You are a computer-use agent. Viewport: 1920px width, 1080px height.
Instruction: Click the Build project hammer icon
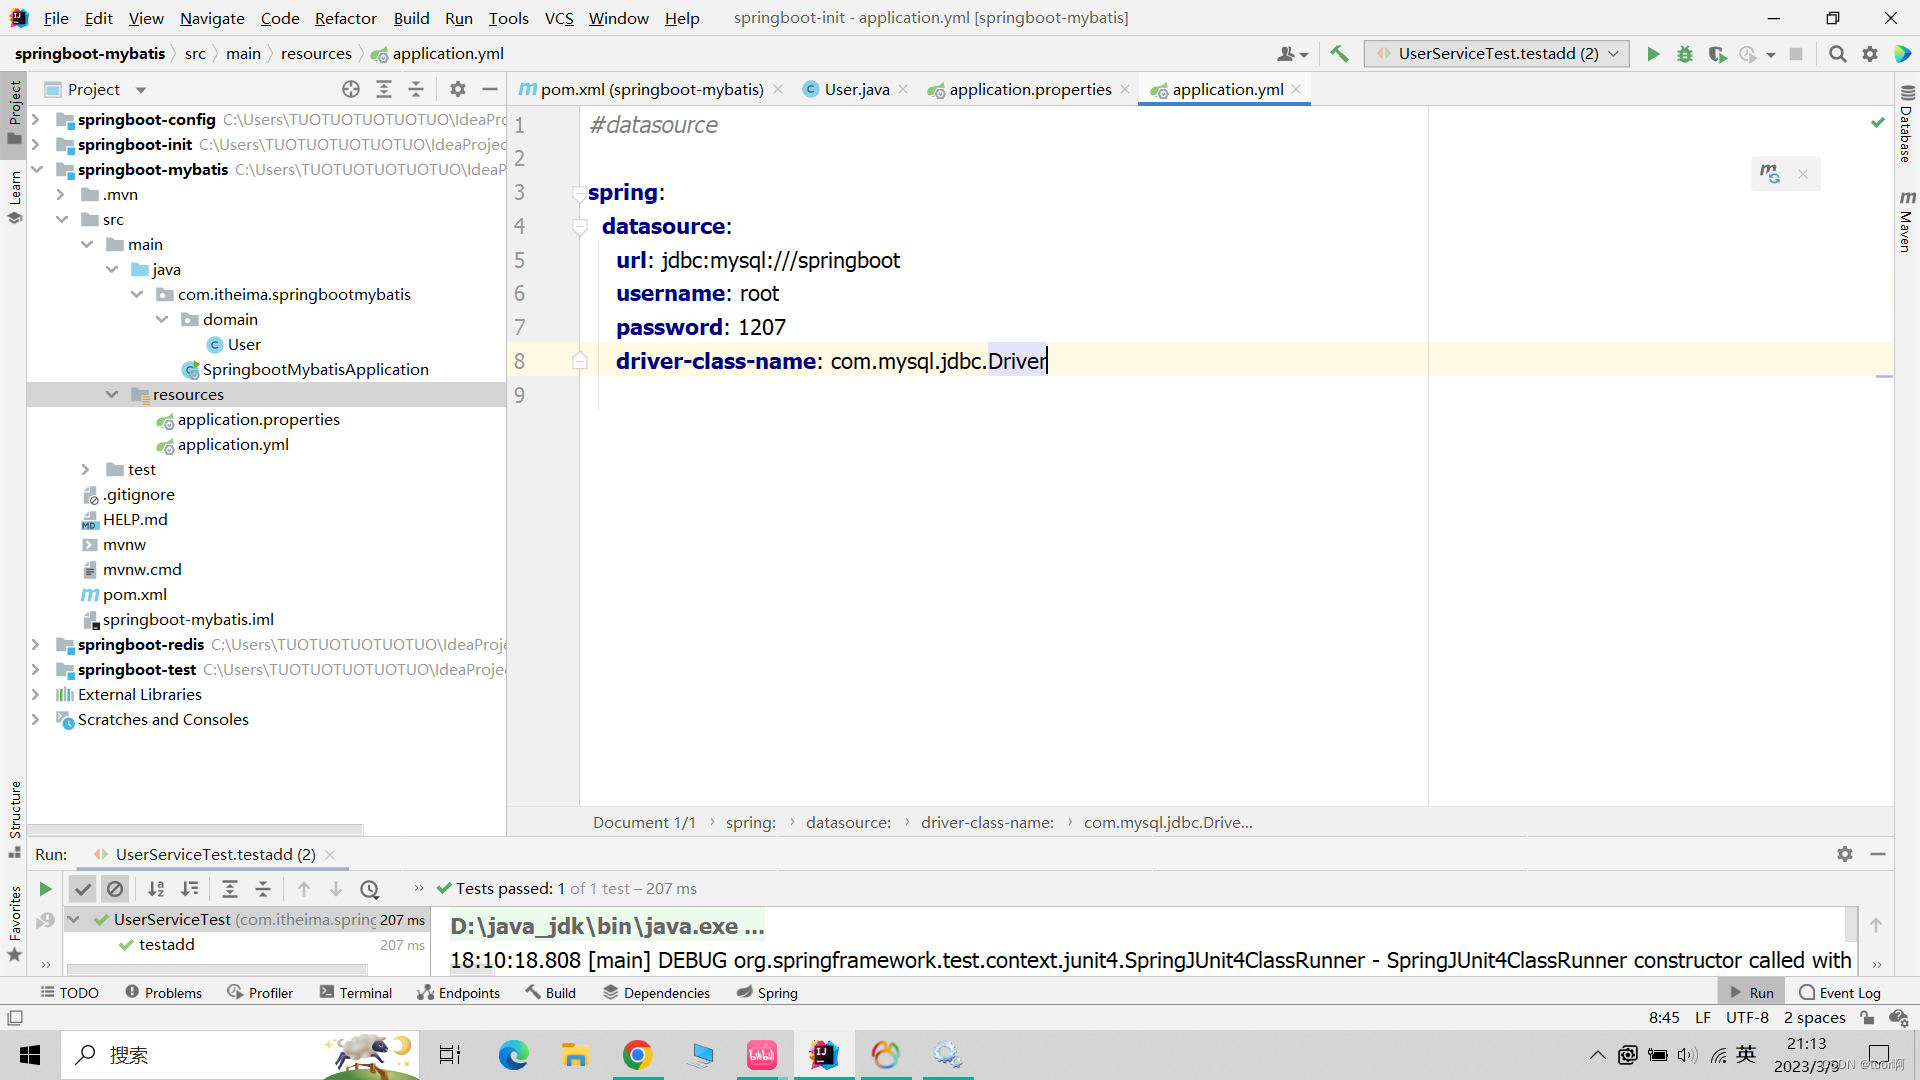coord(1339,54)
